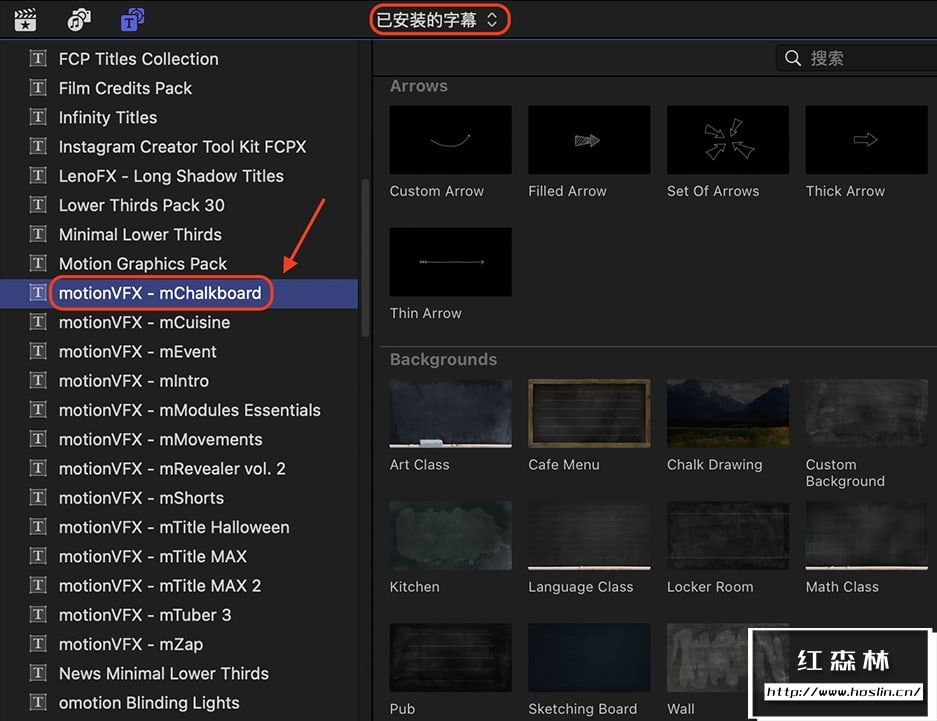Select motionVFX - mTitle MAX category
The image size is (937, 721).
click(153, 556)
